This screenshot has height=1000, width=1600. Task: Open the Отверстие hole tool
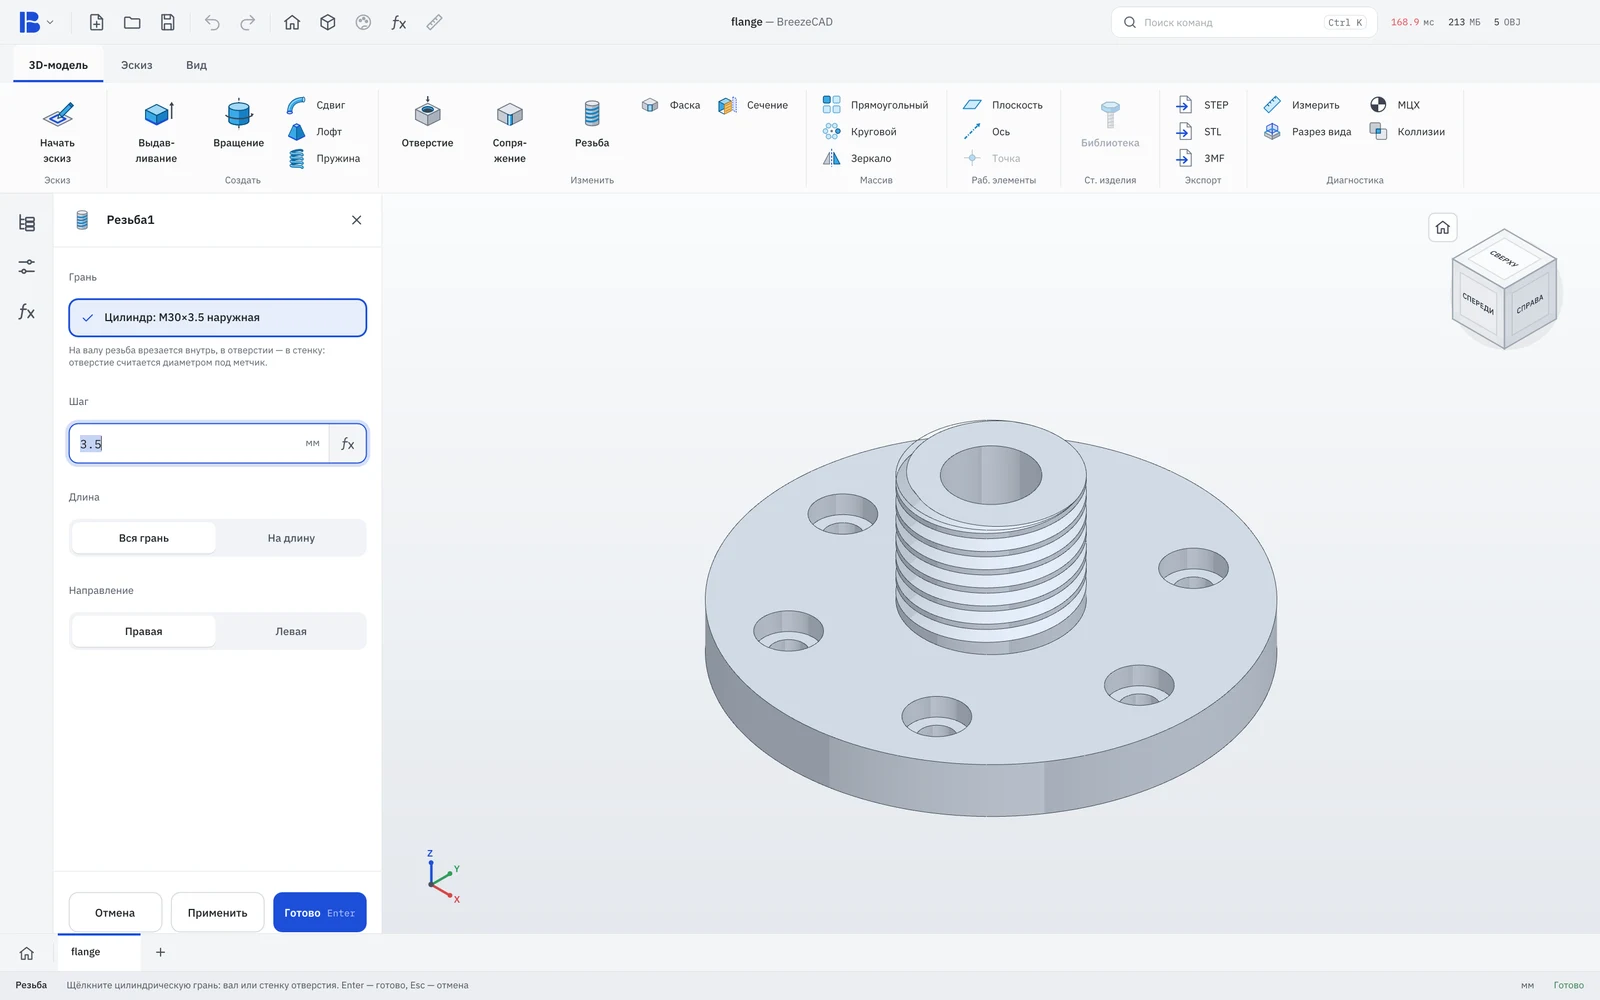click(427, 125)
